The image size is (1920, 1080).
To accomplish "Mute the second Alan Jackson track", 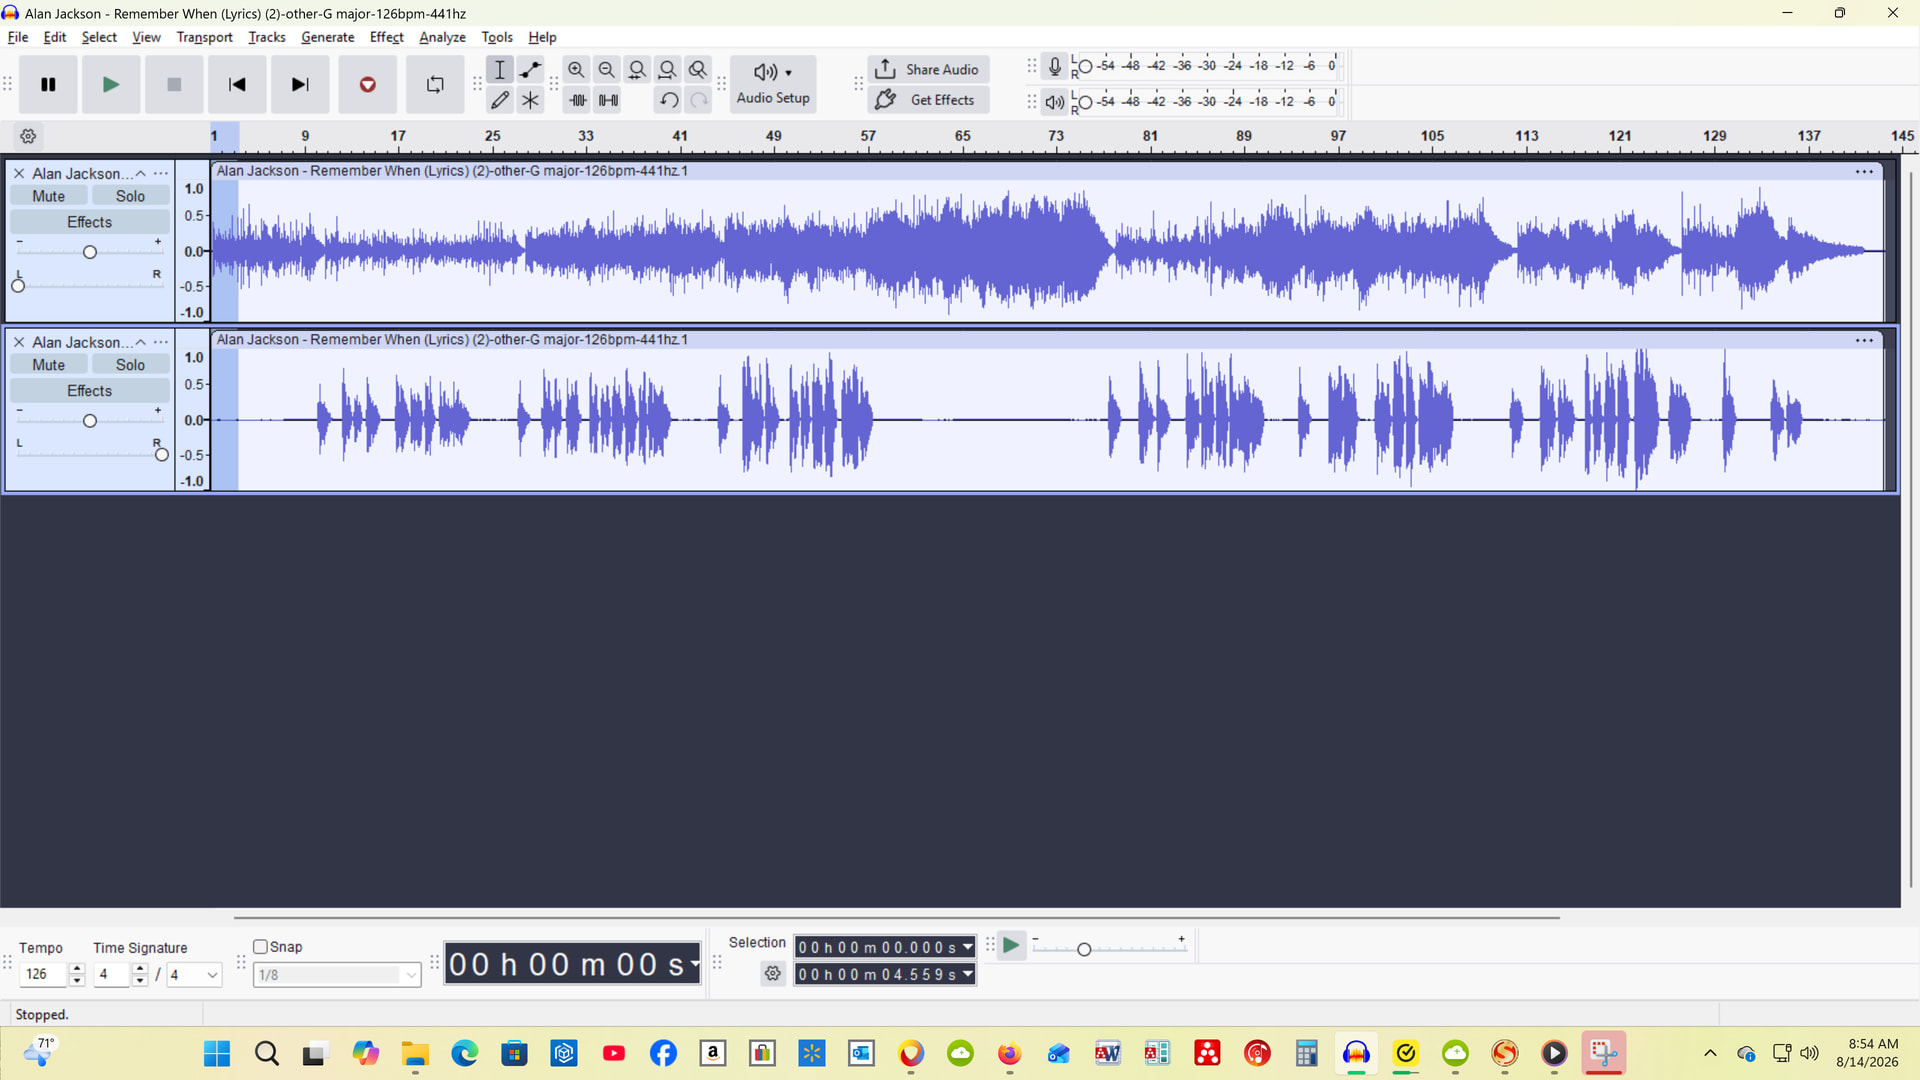I will [x=48, y=365].
